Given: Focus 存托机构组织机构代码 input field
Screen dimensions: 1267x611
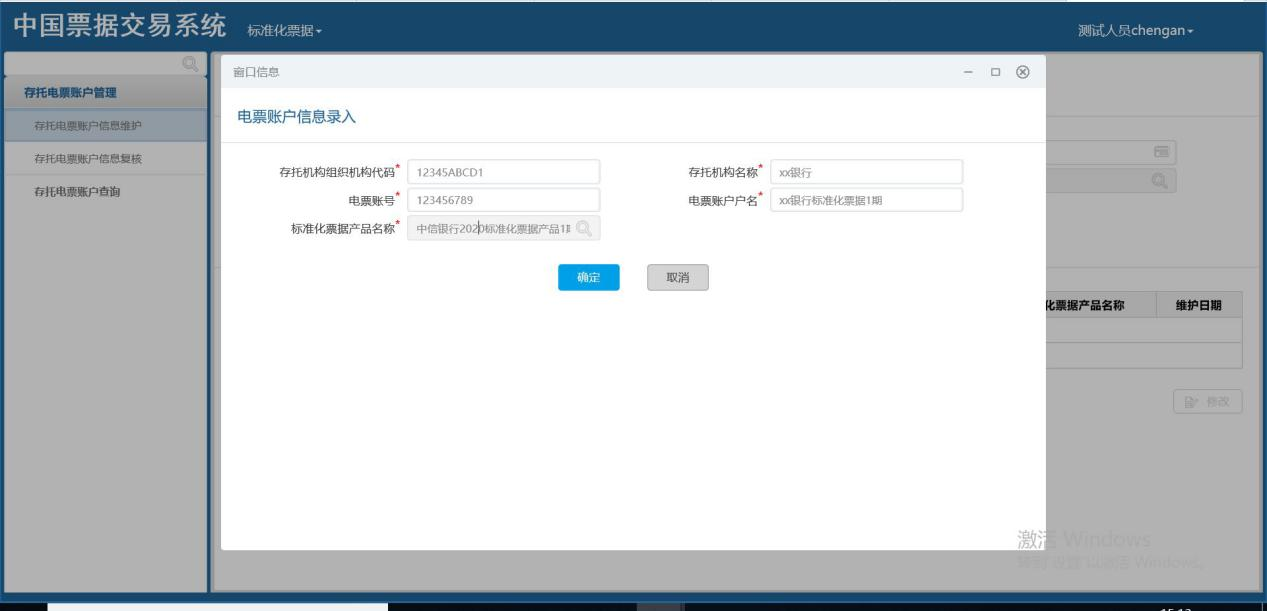Looking at the screenshot, I should click(x=504, y=172).
